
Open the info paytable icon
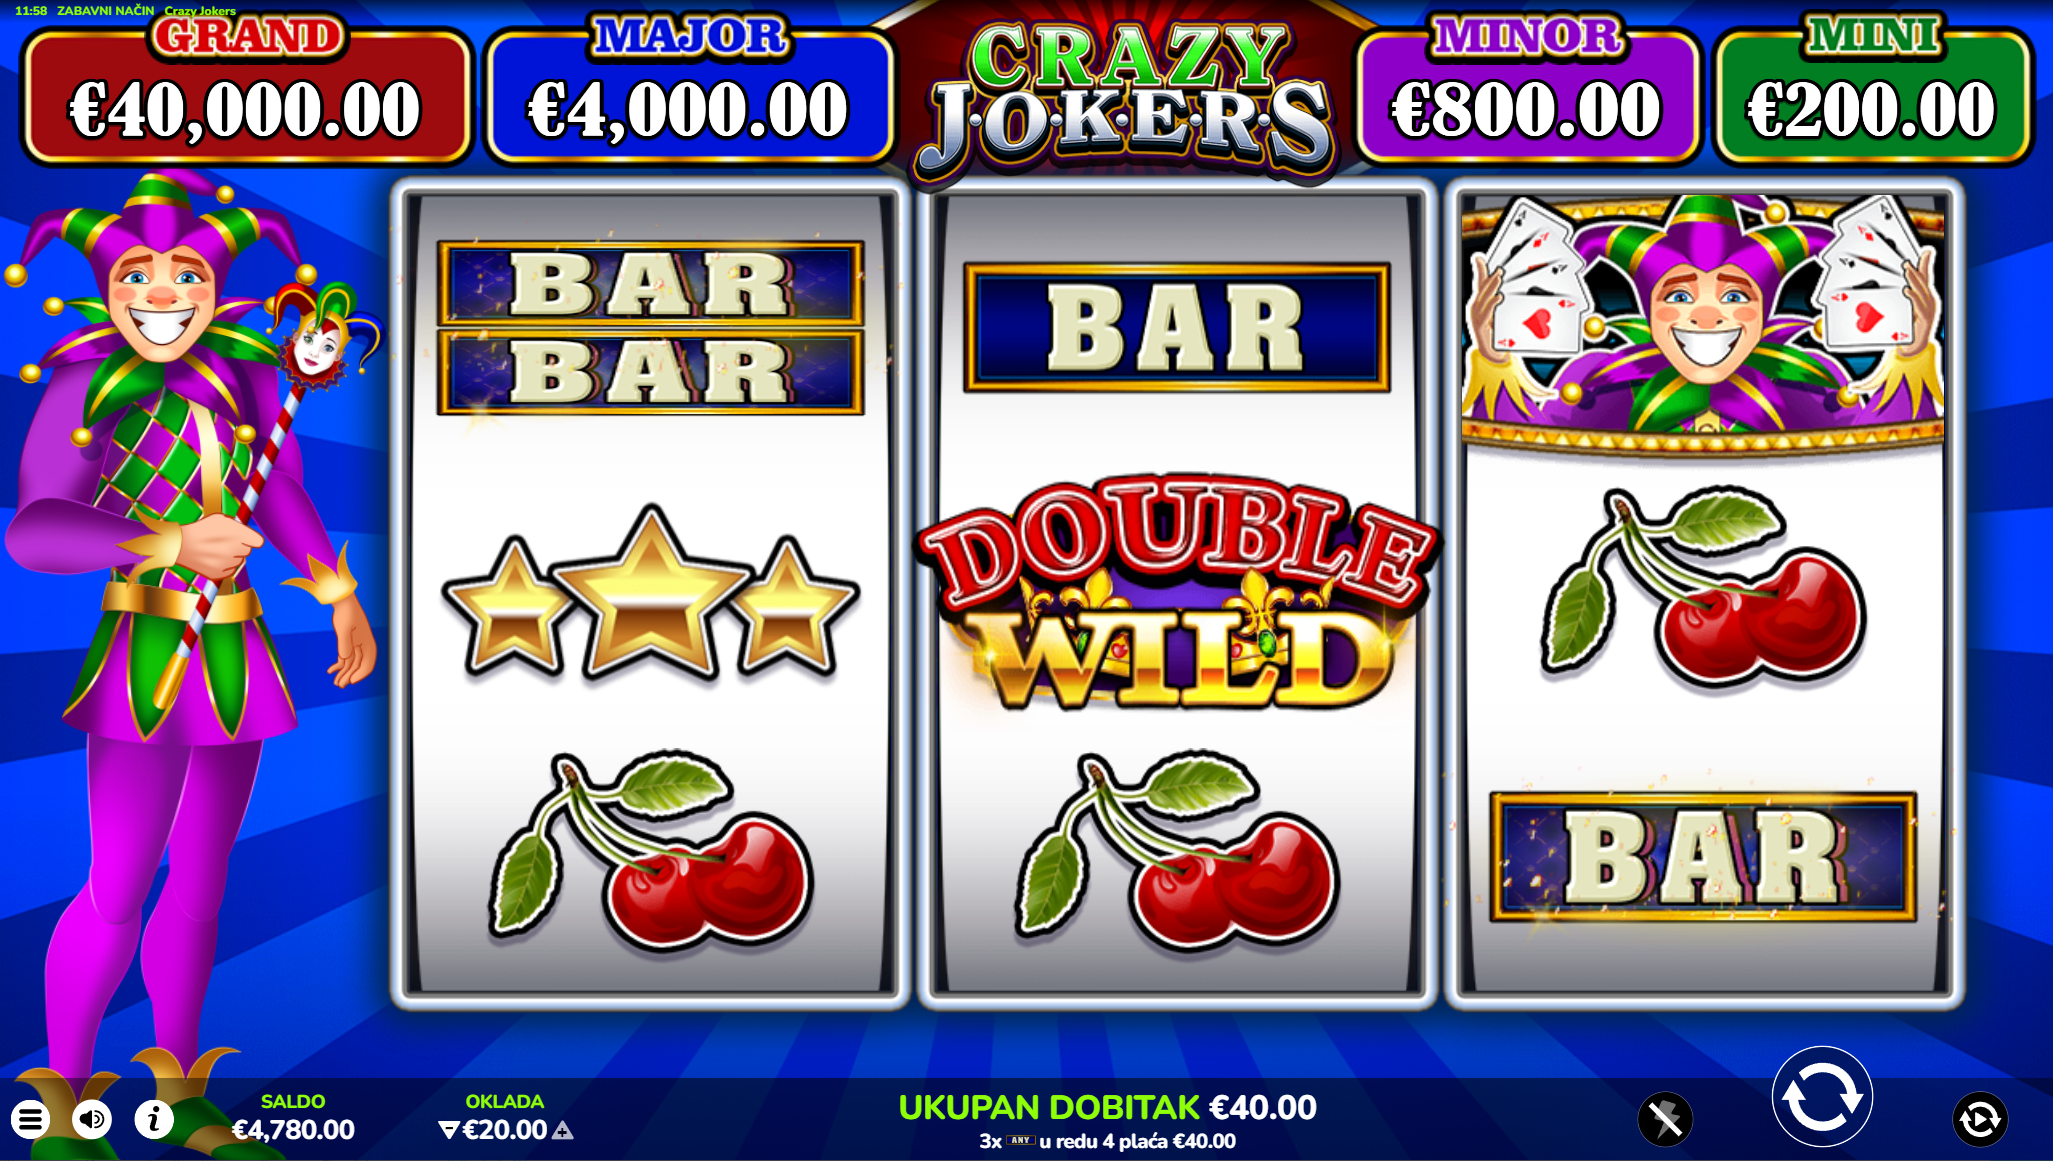click(x=154, y=1119)
